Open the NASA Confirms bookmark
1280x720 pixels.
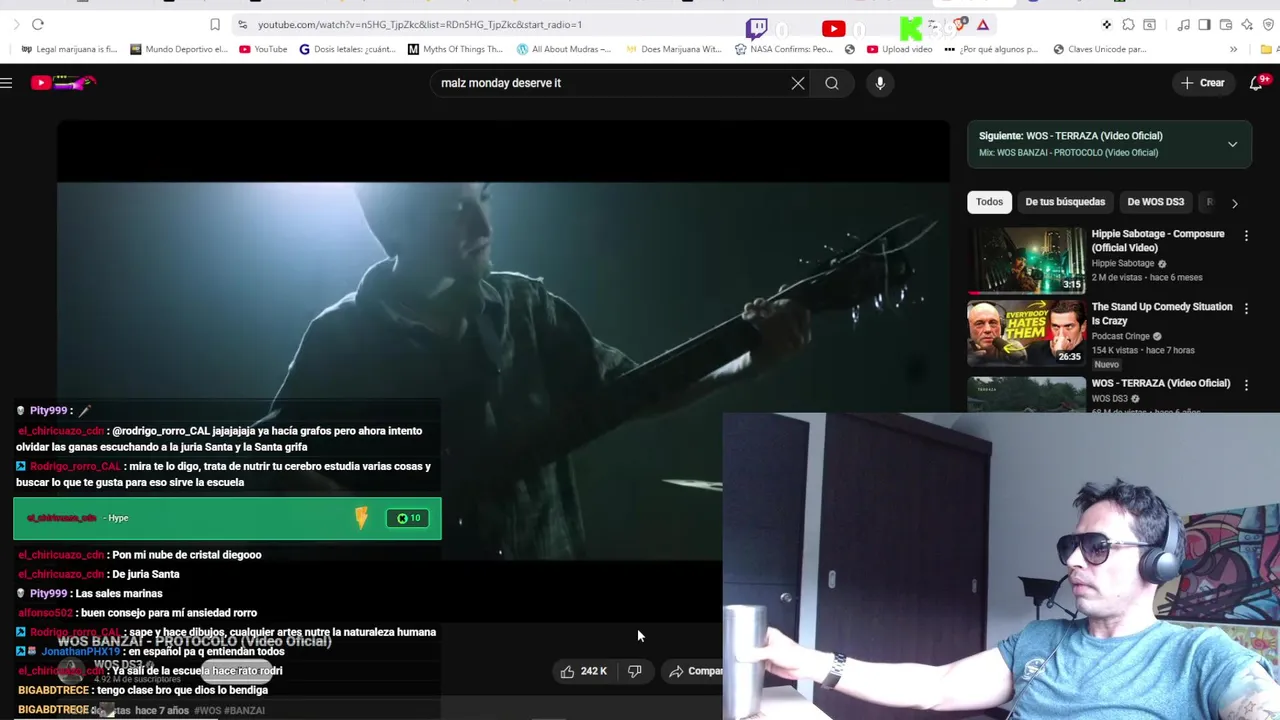click(783, 49)
